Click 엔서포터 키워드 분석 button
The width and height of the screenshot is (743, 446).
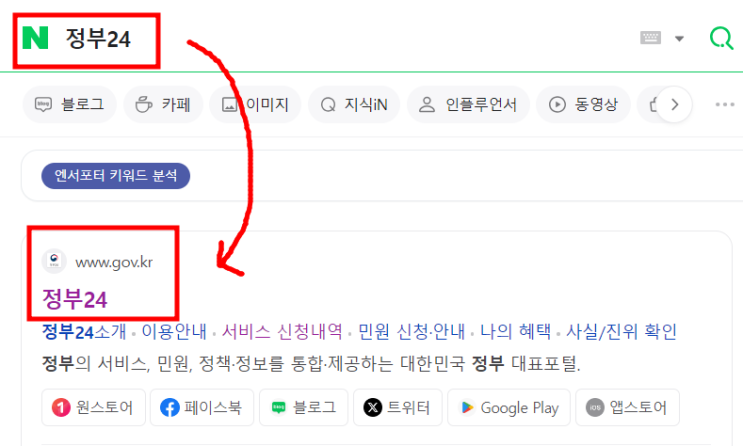click(x=116, y=176)
